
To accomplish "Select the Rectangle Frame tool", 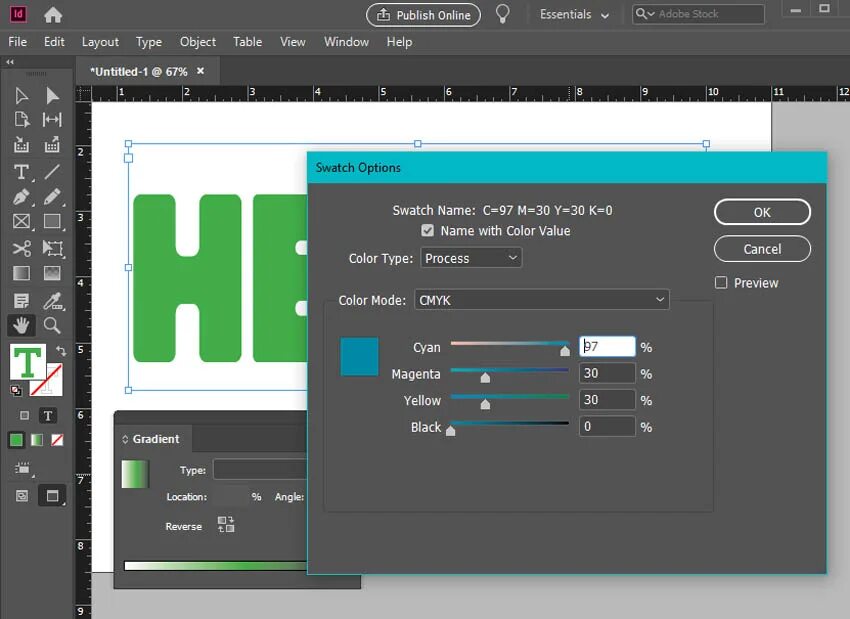I will [22, 221].
